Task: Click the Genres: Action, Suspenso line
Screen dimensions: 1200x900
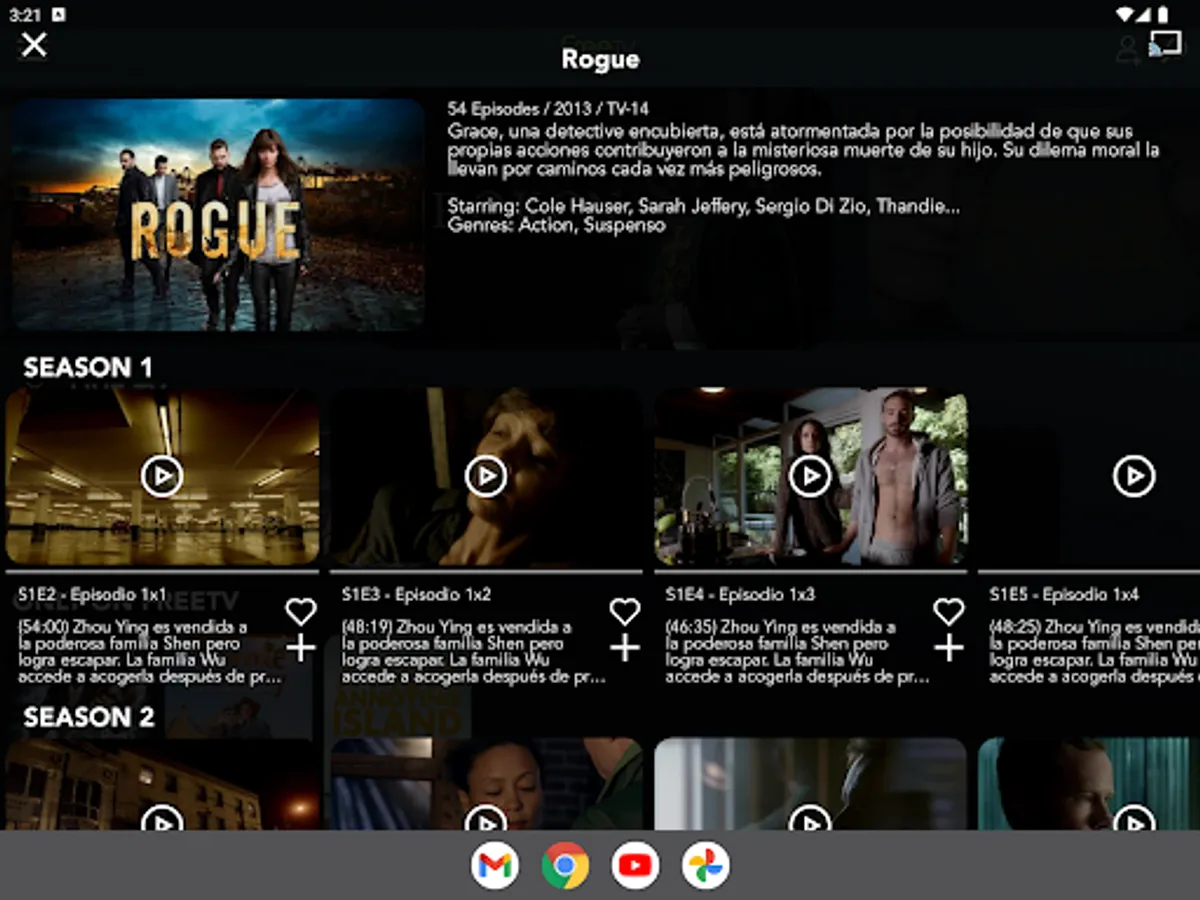Action: [556, 225]
